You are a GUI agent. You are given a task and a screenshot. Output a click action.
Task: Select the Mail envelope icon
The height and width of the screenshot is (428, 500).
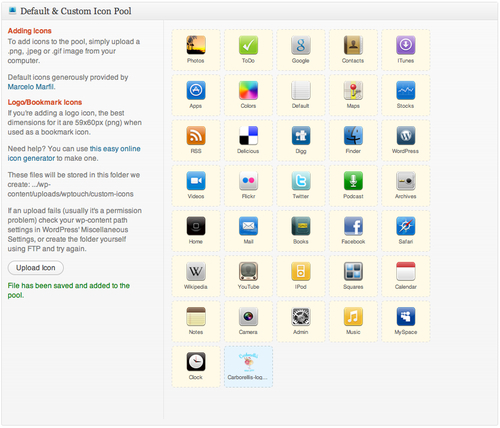[248, 226]
